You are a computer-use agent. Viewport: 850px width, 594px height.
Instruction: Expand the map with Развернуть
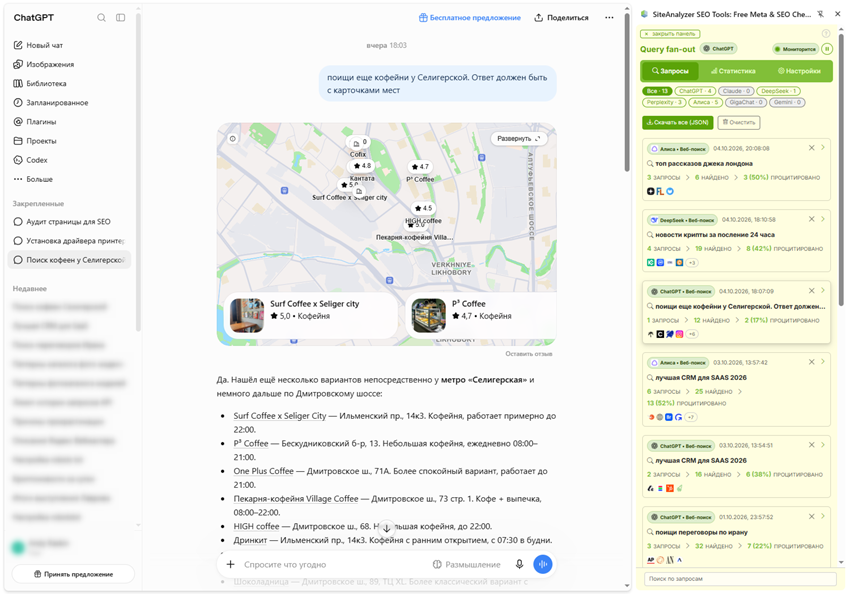519,138
